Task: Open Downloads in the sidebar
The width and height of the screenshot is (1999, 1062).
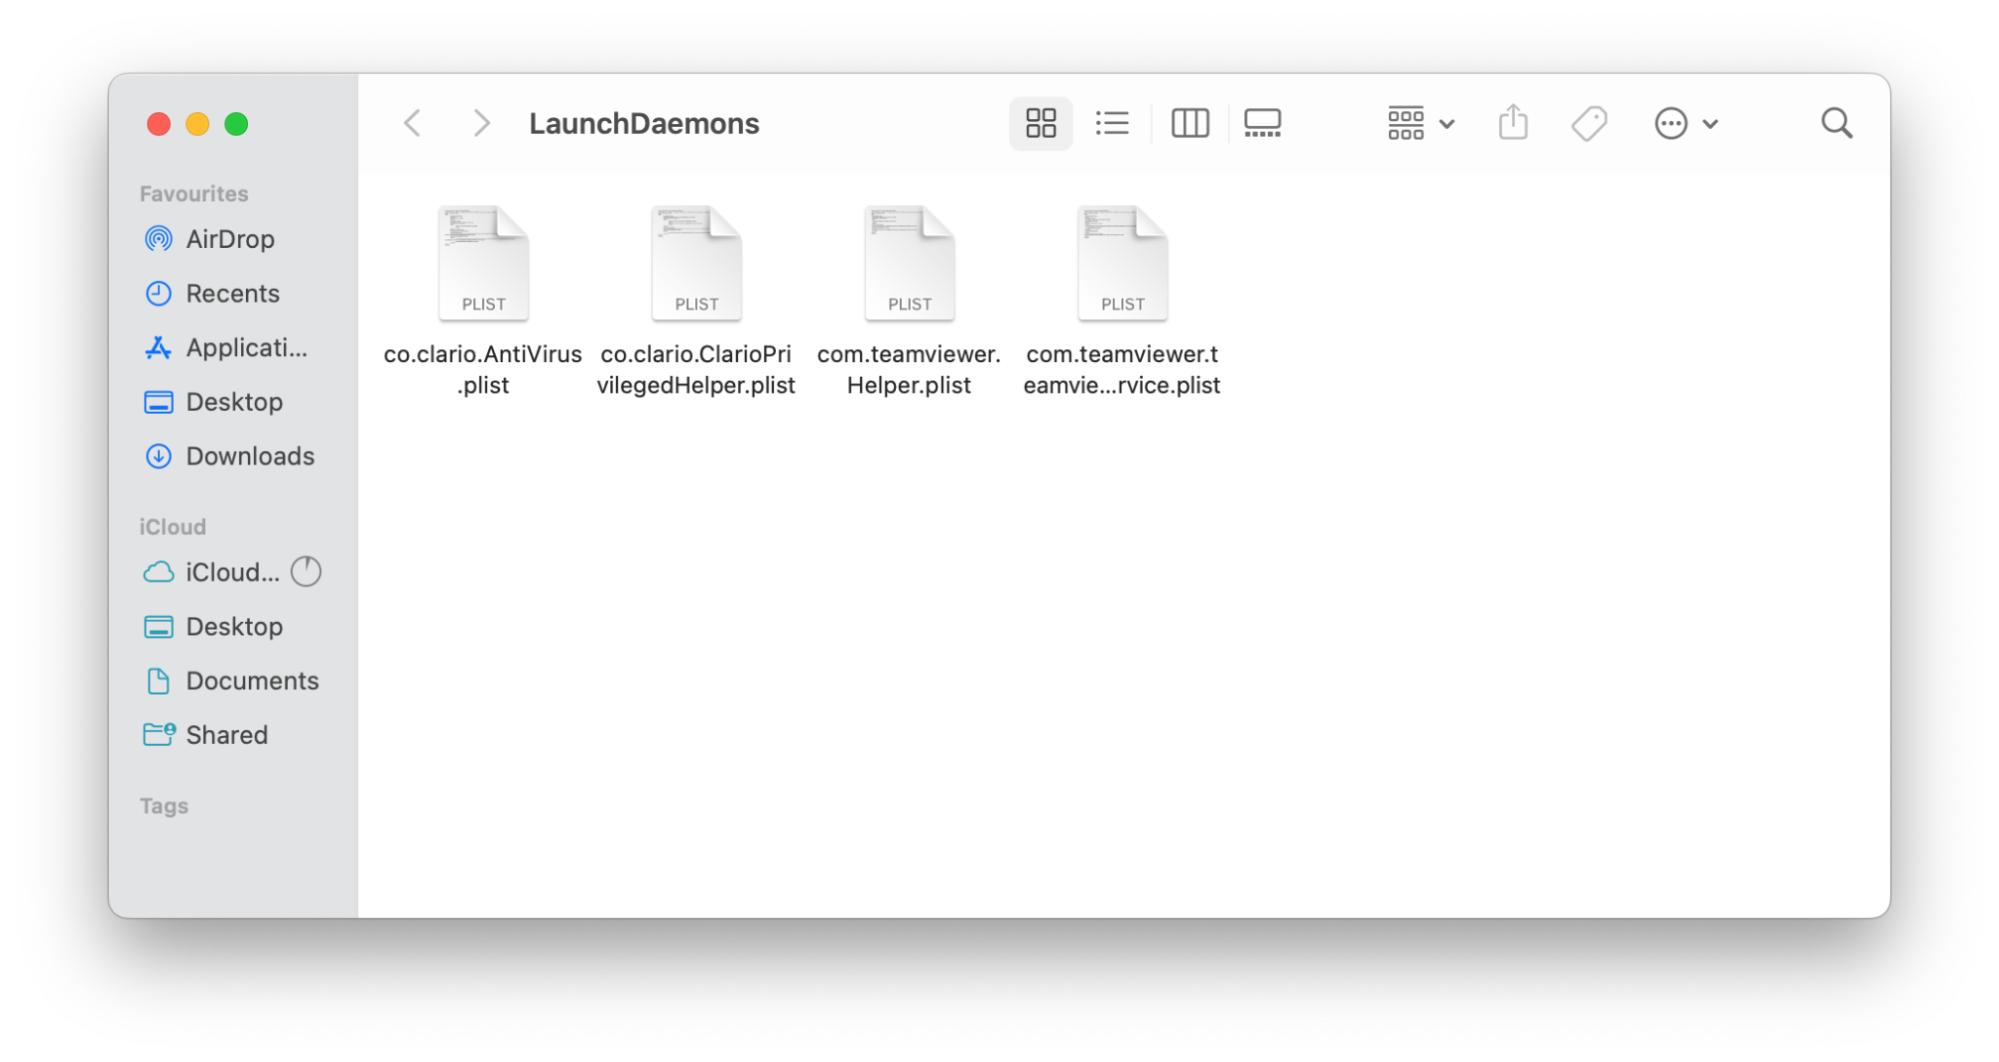Action: pos(232,456)
